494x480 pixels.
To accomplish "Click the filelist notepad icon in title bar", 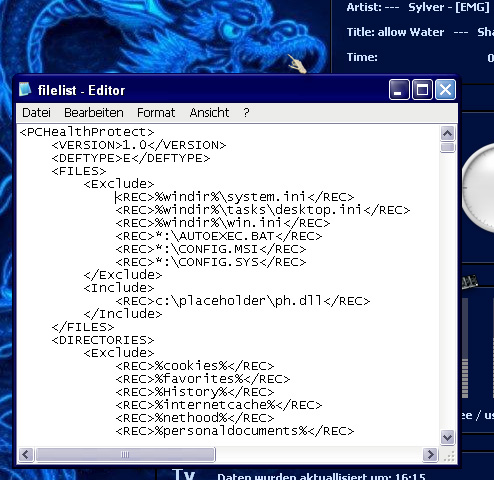I will click(25, 89).
